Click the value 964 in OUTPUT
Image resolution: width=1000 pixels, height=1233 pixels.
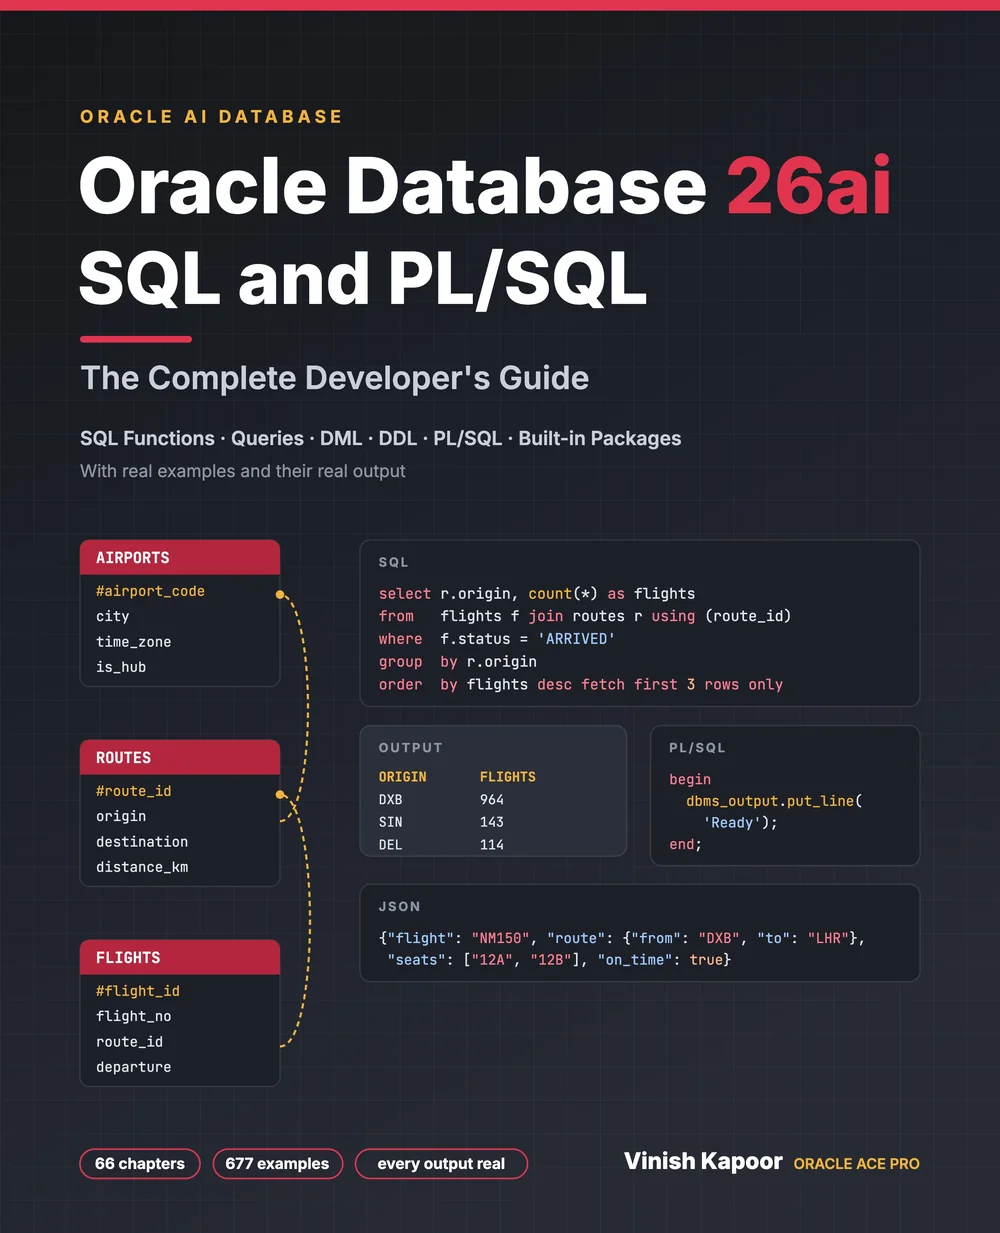492,800
